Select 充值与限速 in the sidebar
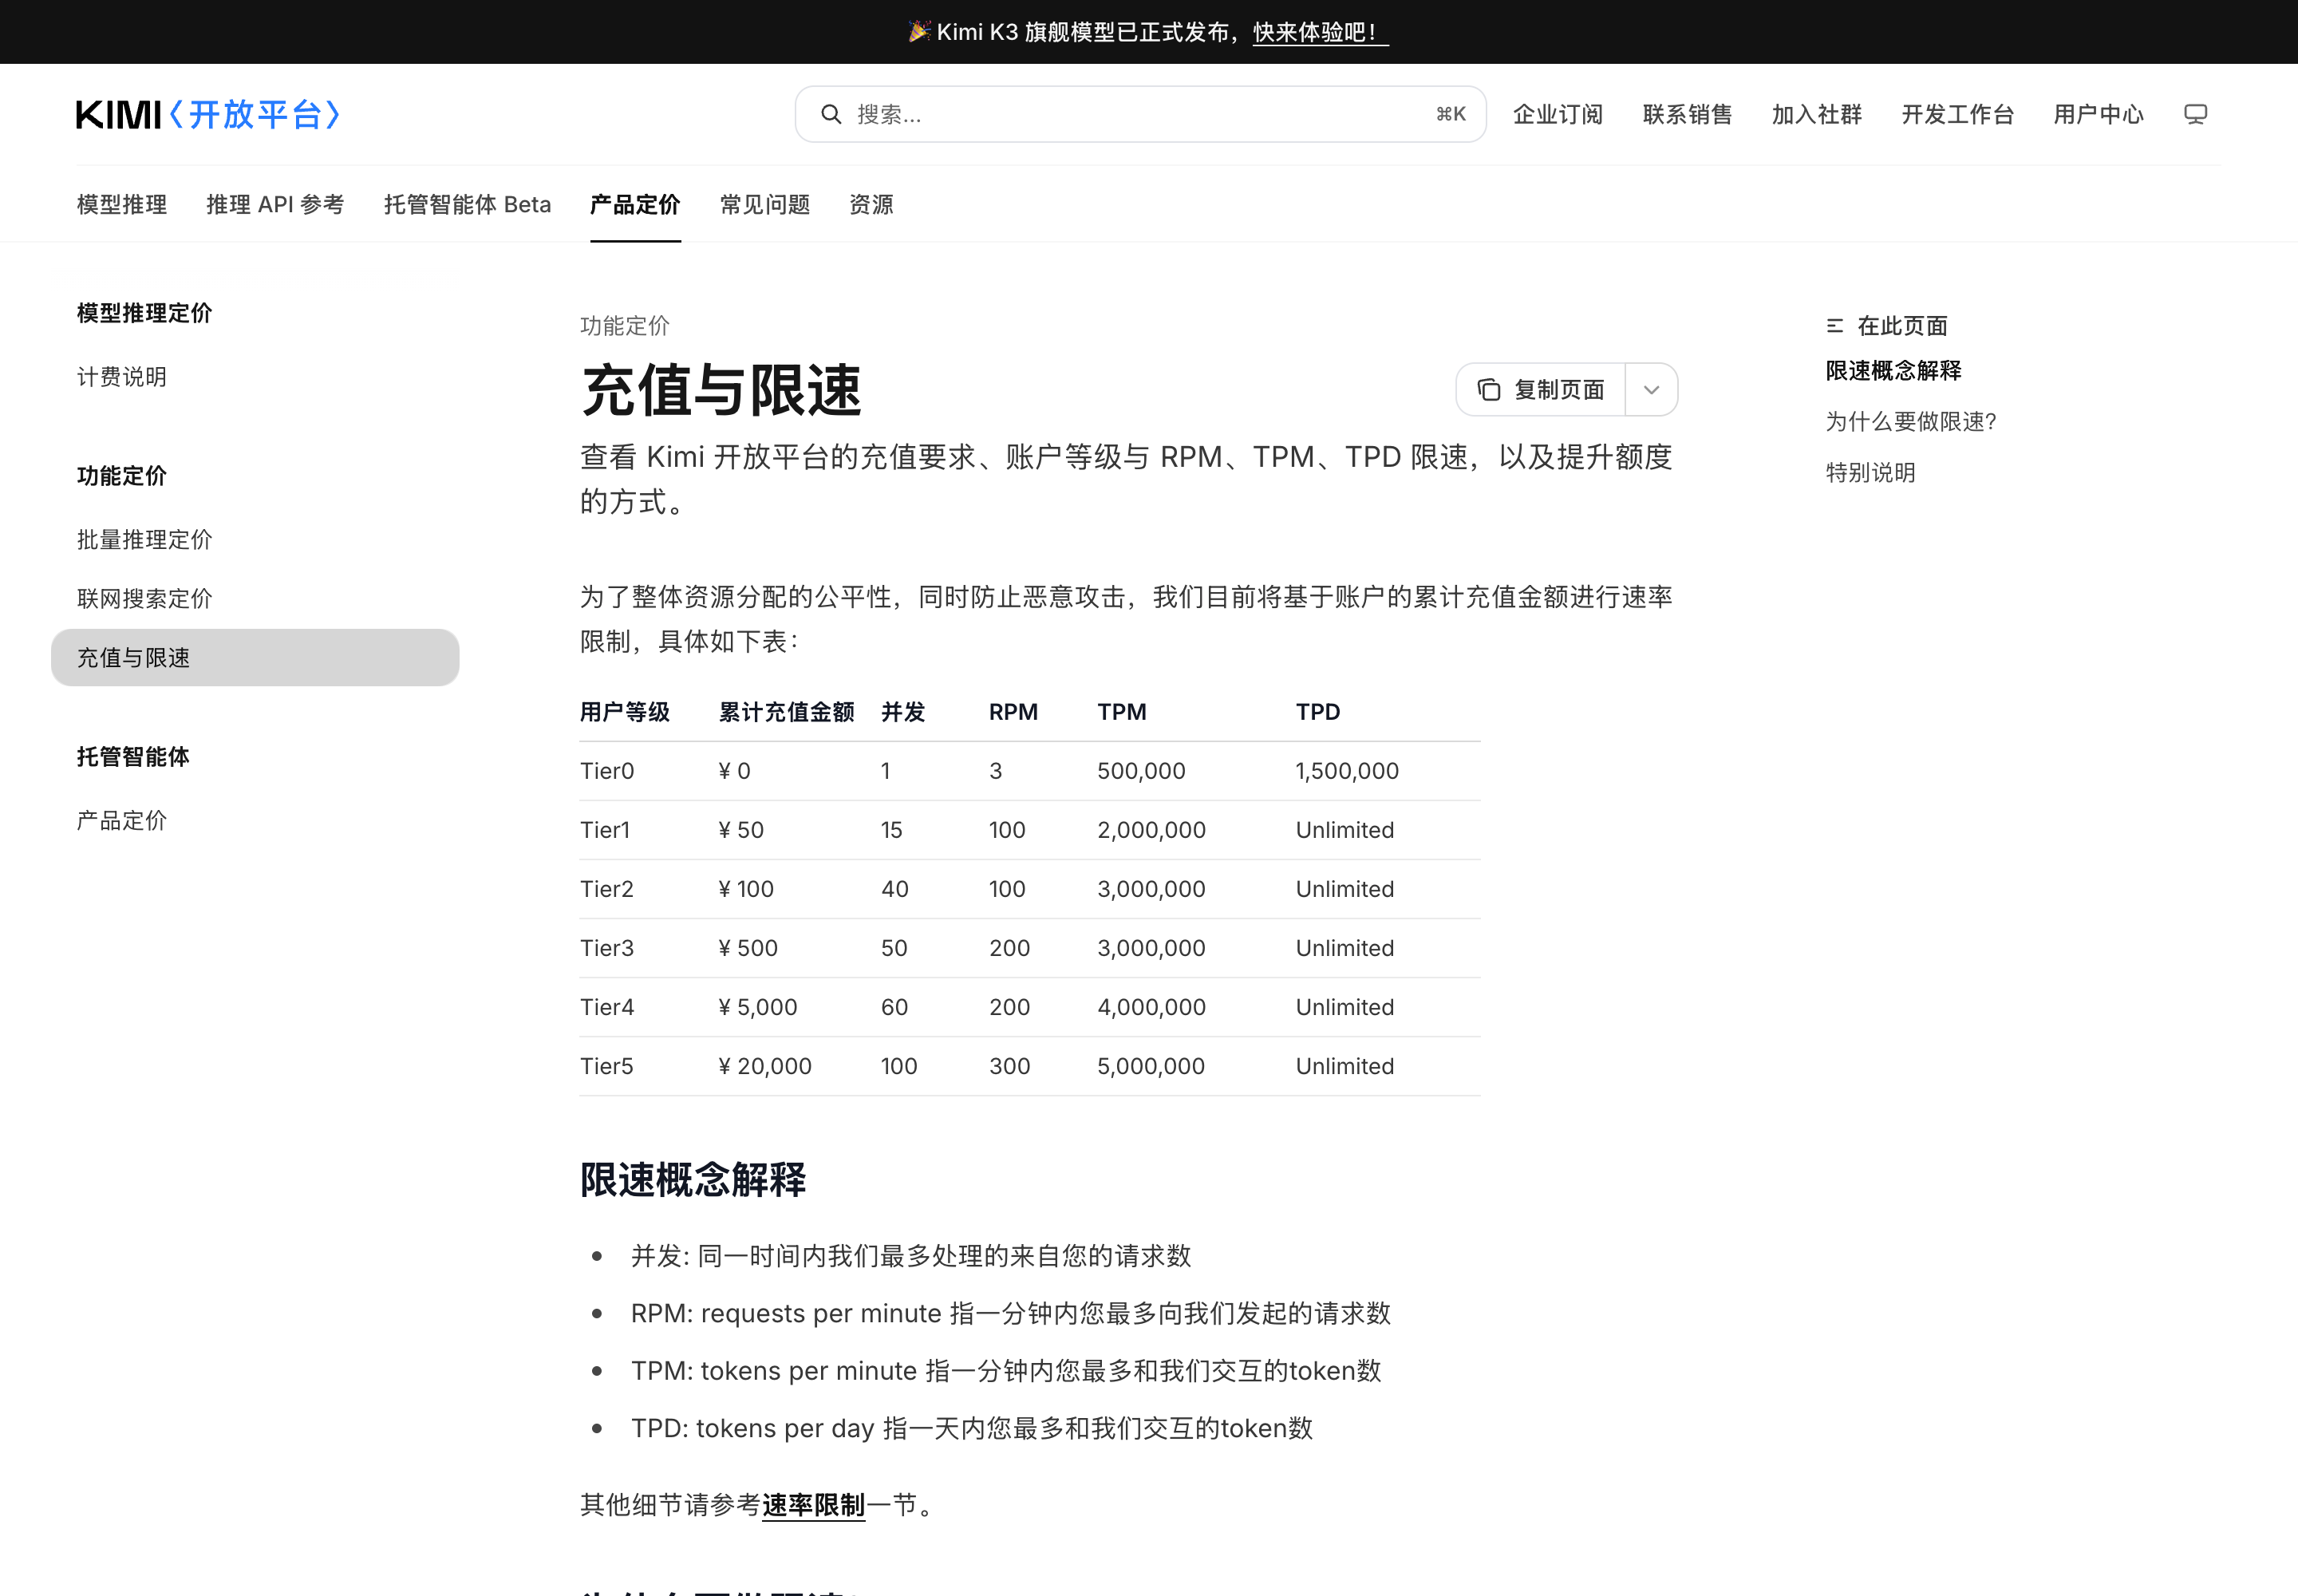 point(255,658)
